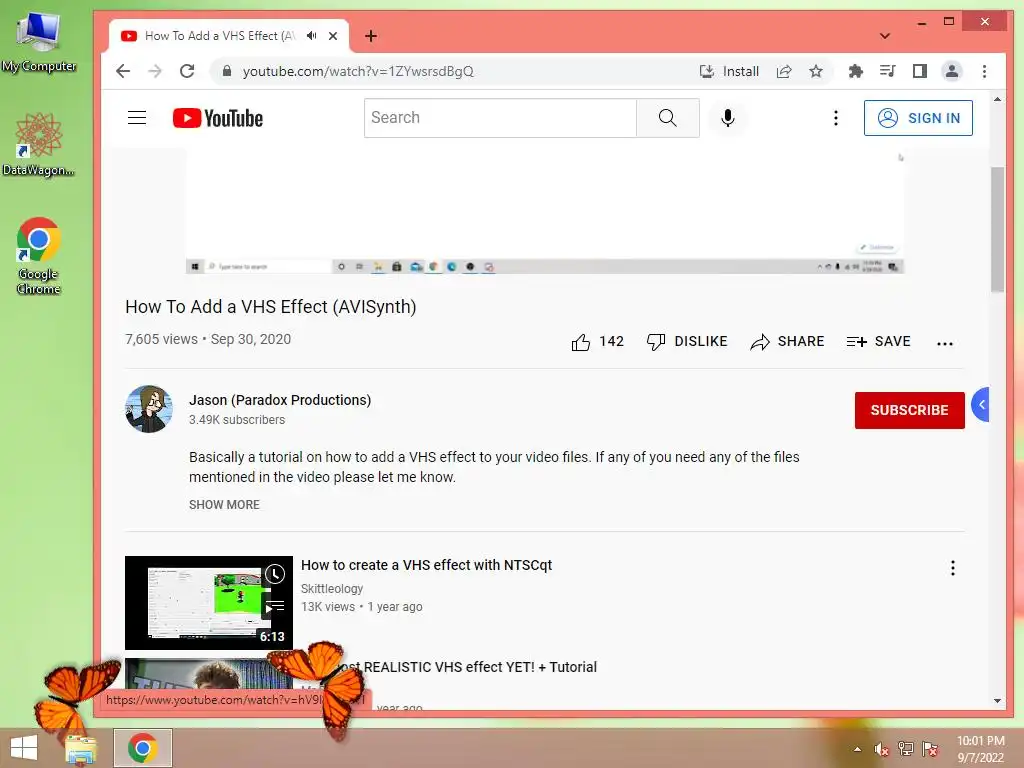Open network tray icon
Screen dimensions: 1024x768
[x=906, y=749]
